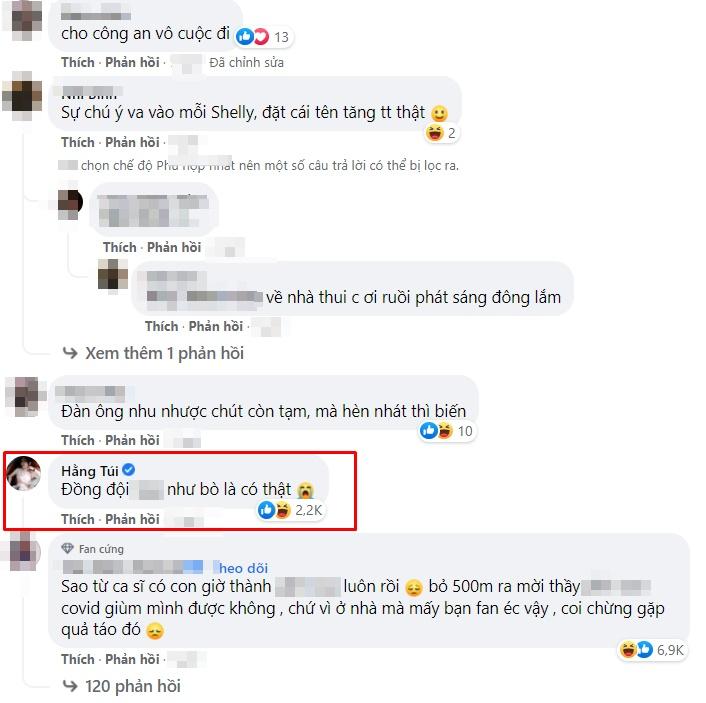Click the 'Theo dõi' follow link
Image resolution: width=706 pixels, height=703 pixels.
[x=243, y=568]
